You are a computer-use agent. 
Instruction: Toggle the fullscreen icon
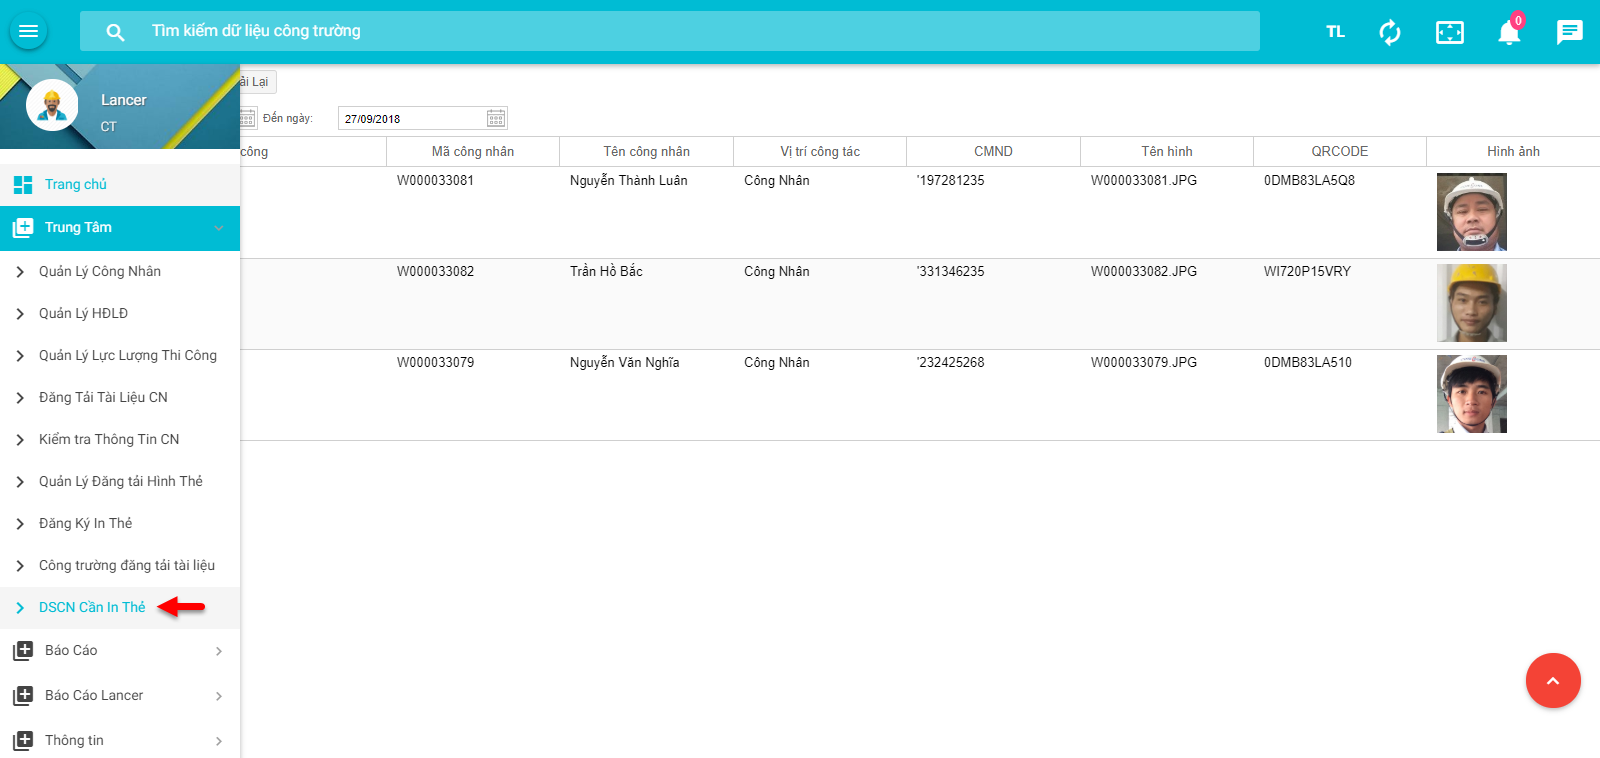[x=1449, y=32]
